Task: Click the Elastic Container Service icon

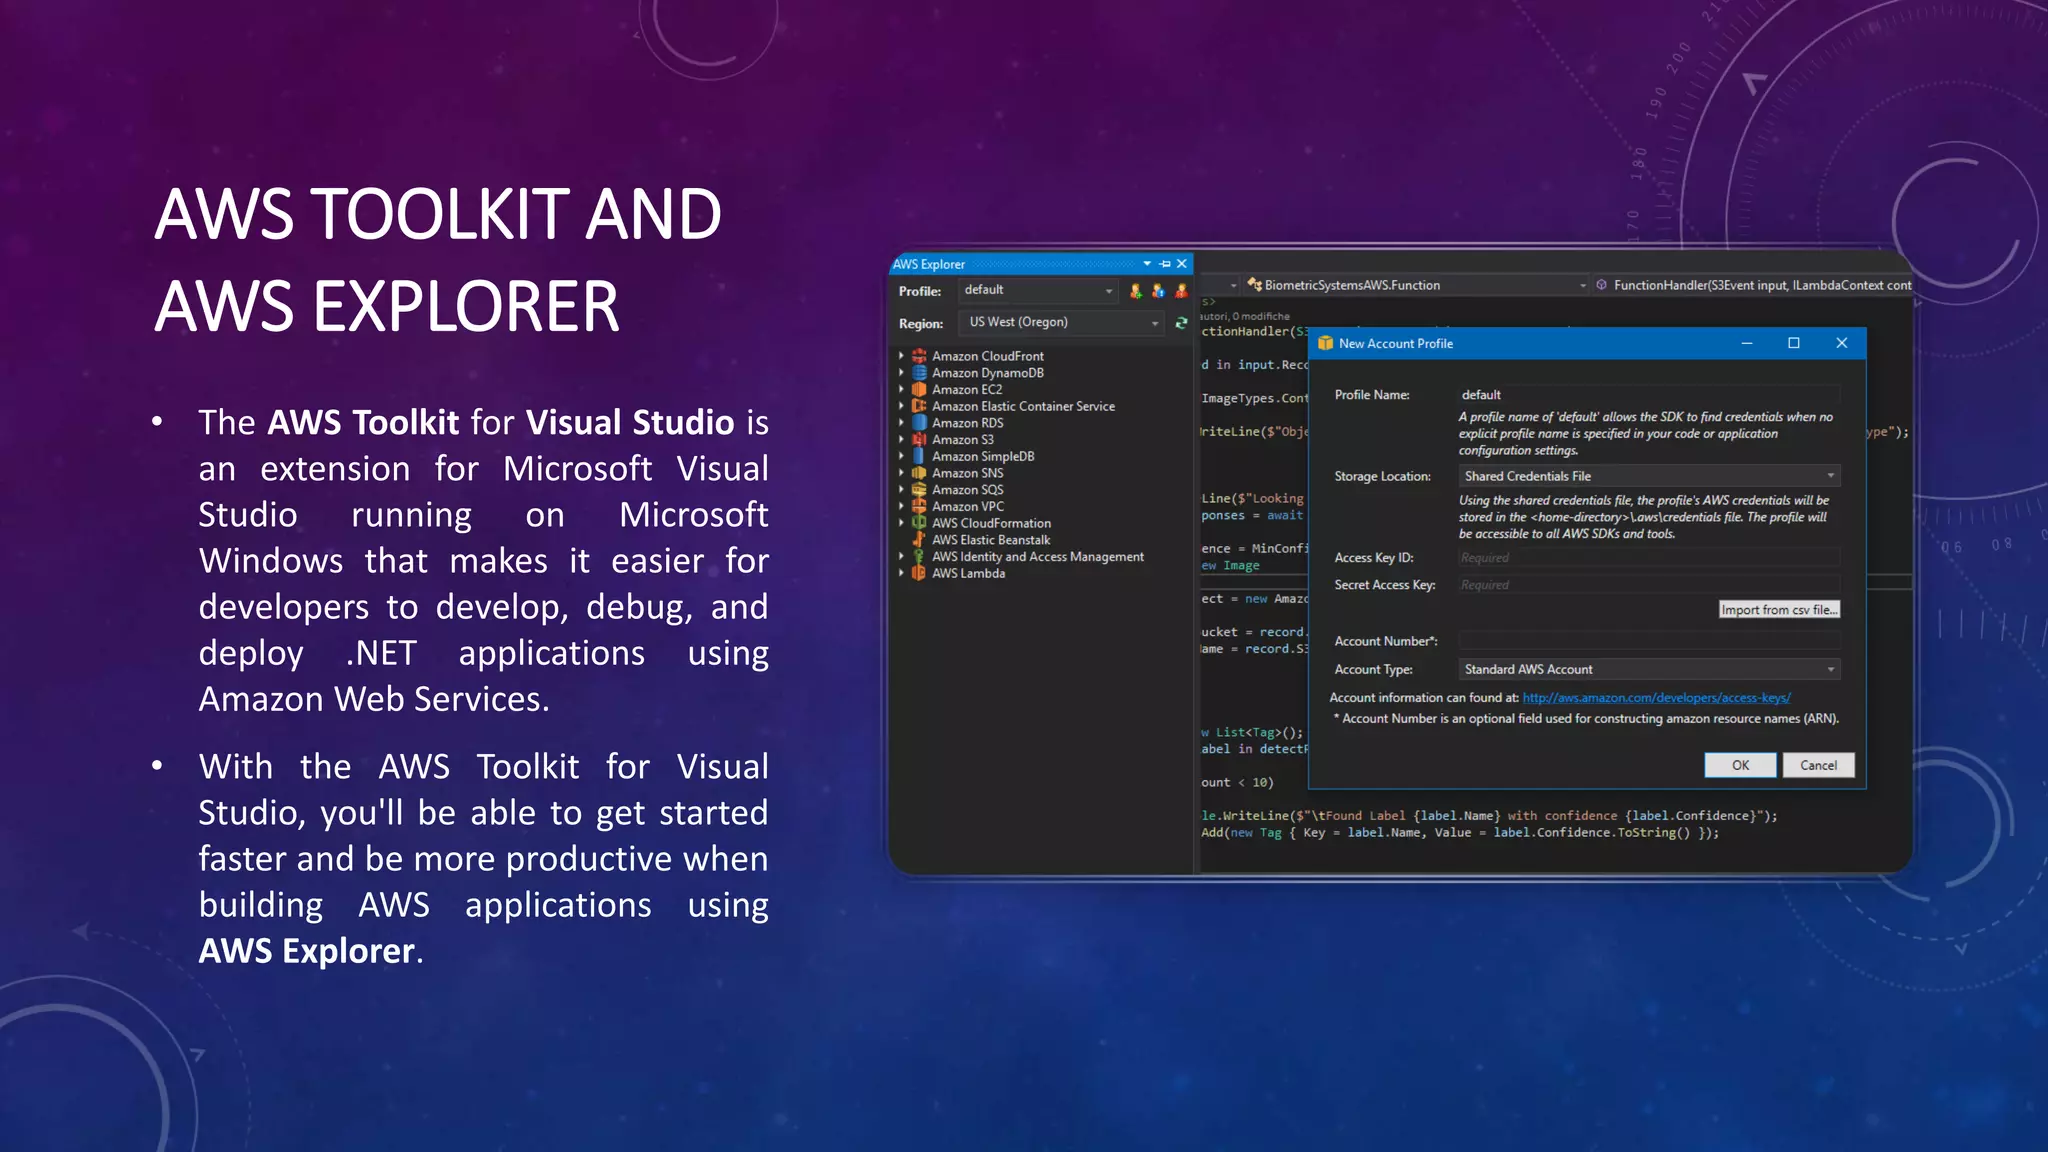Action: 919,406
